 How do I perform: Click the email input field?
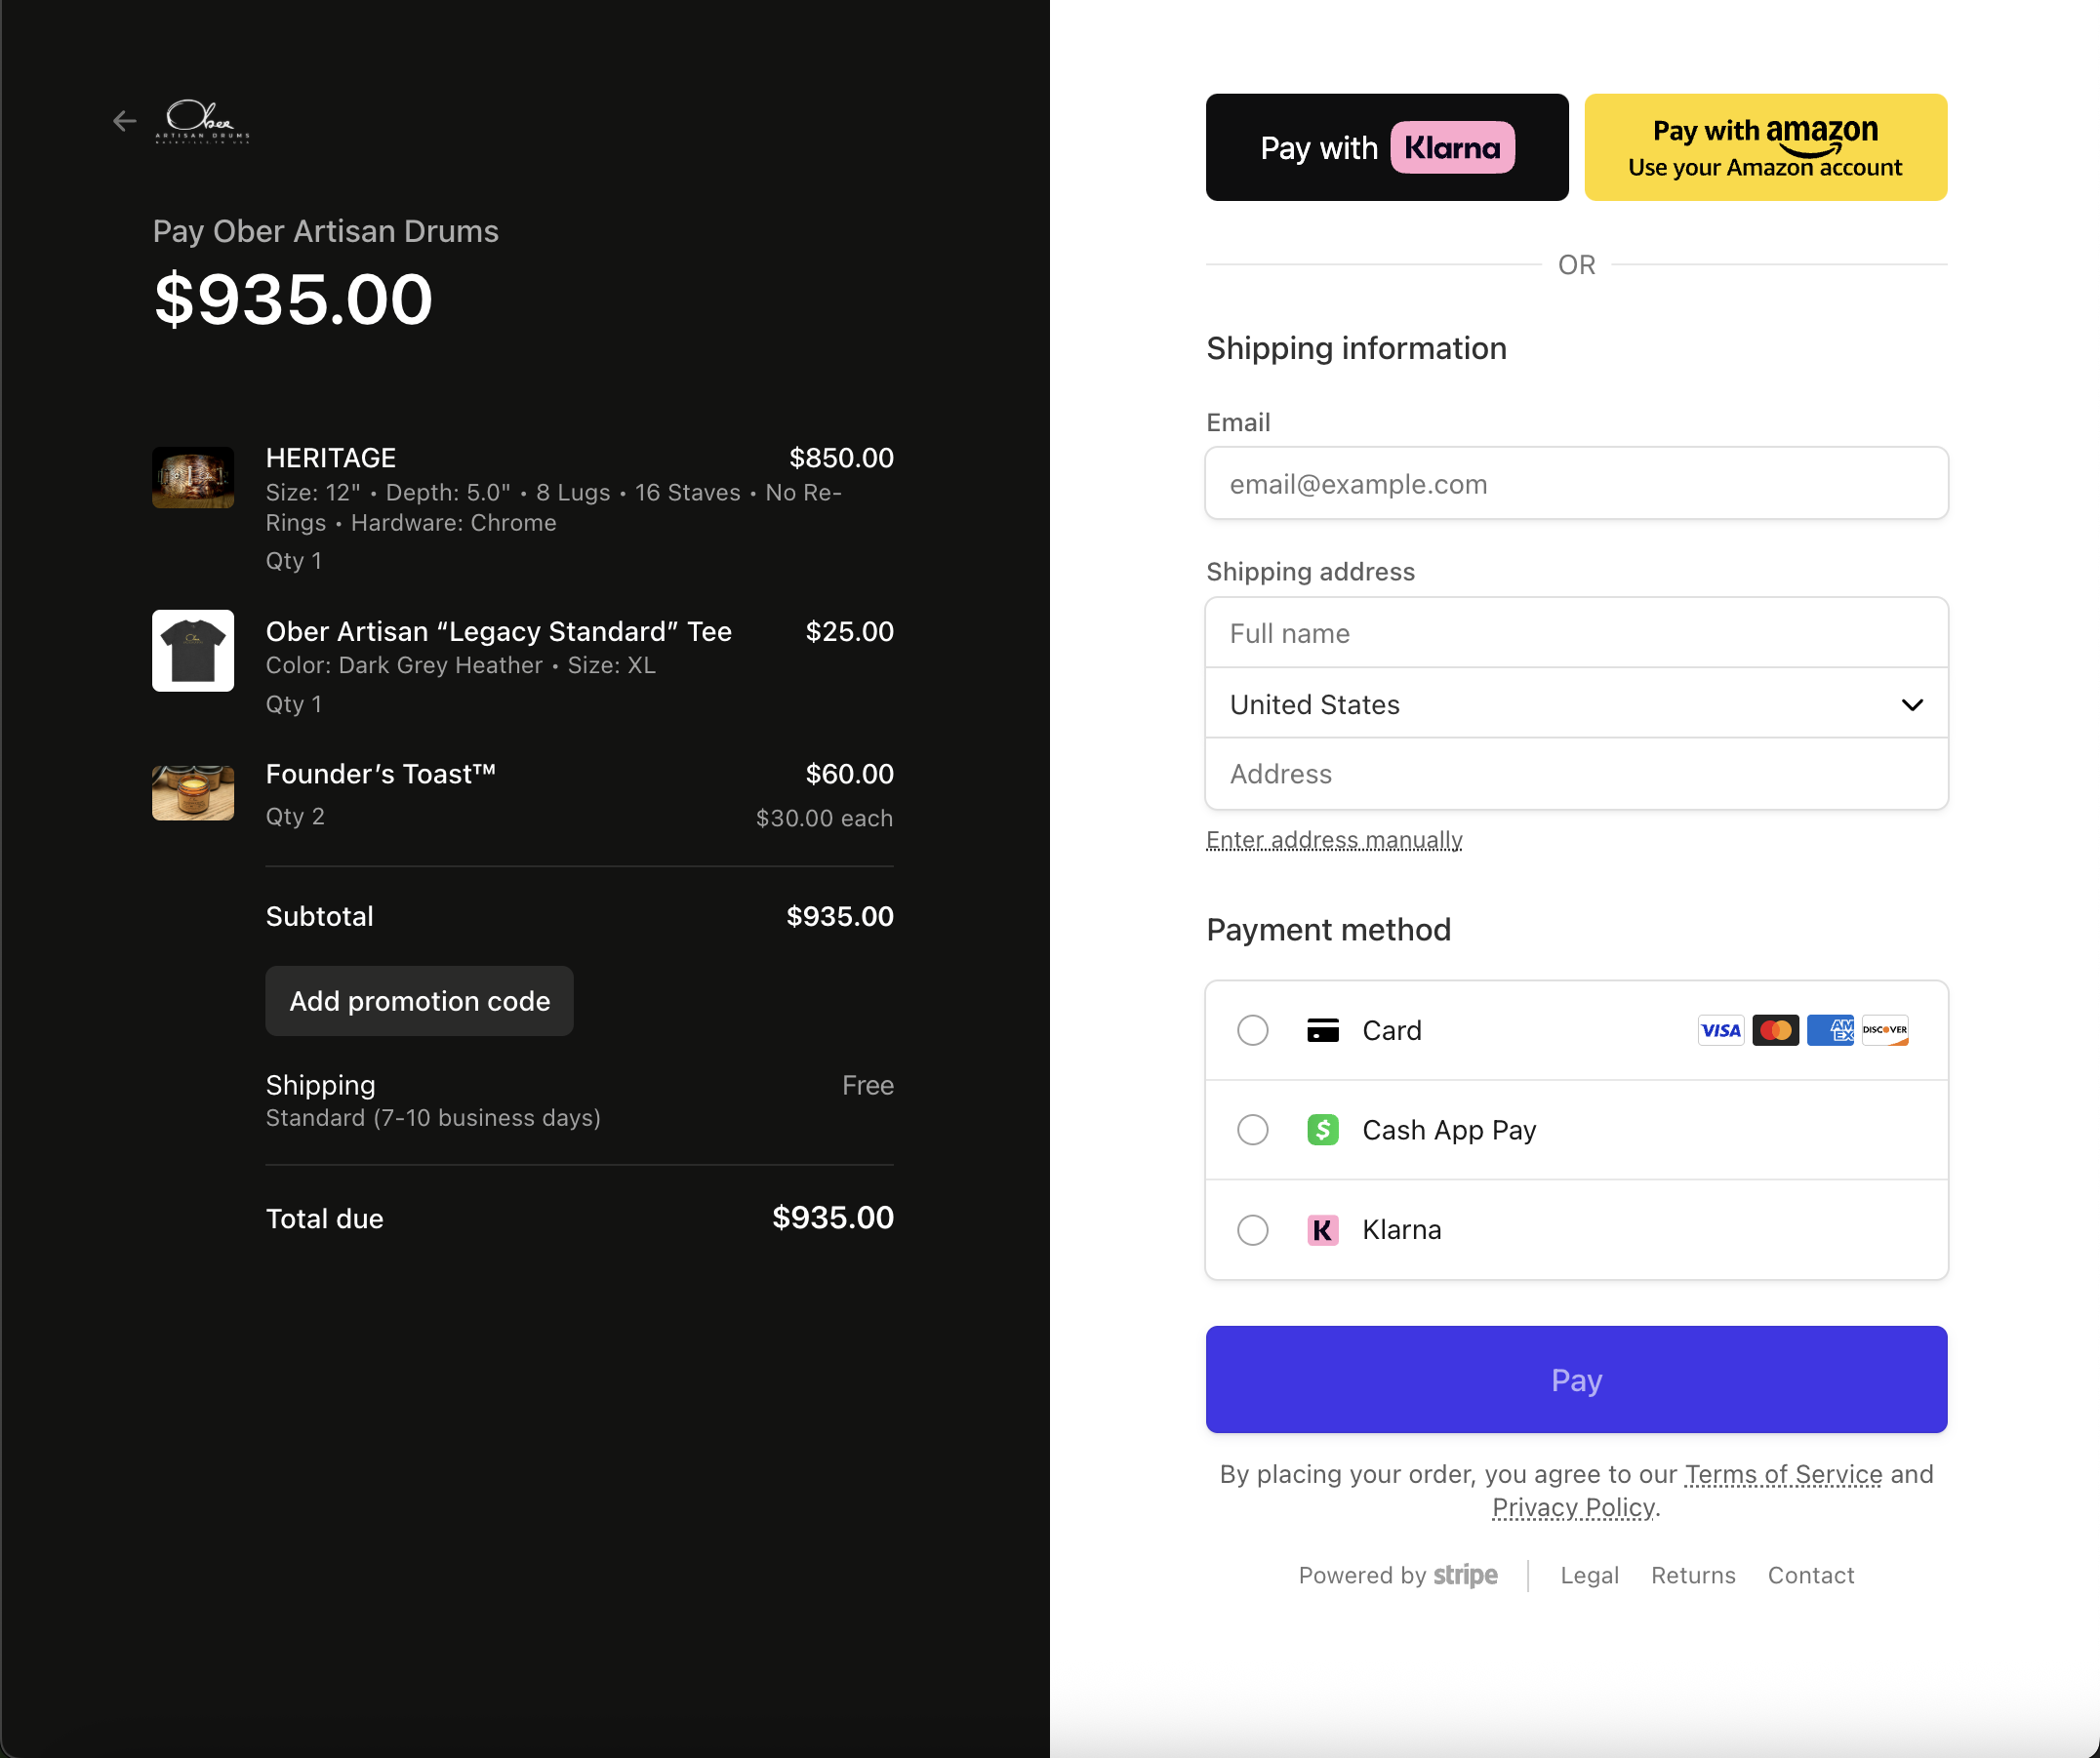1575,484
